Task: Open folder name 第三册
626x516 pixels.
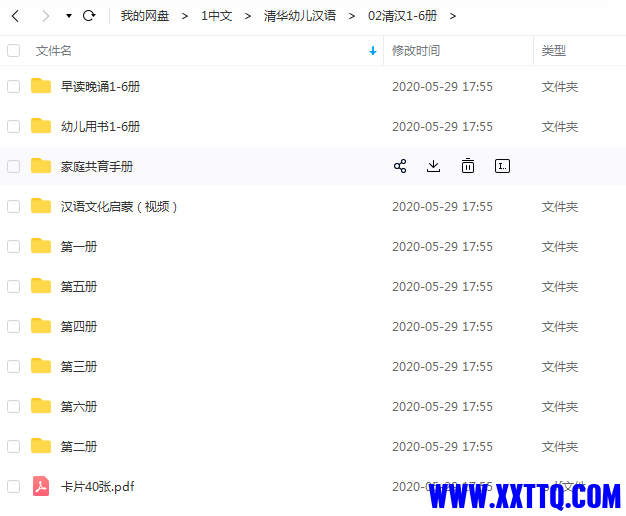Action: pos(79,366)
